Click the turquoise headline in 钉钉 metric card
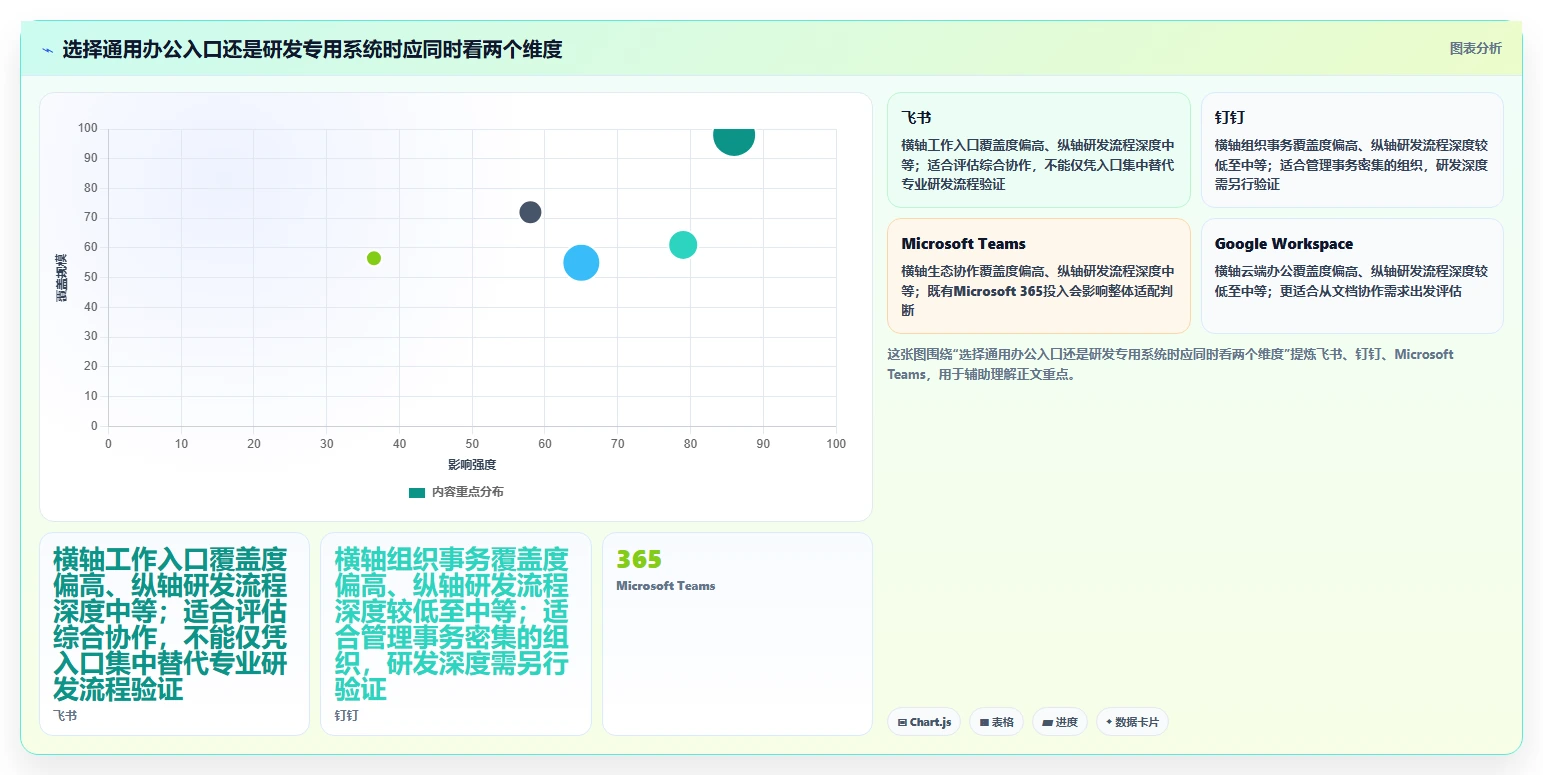The height and width of the screenshot is (775, 1543). click(452, 624)
